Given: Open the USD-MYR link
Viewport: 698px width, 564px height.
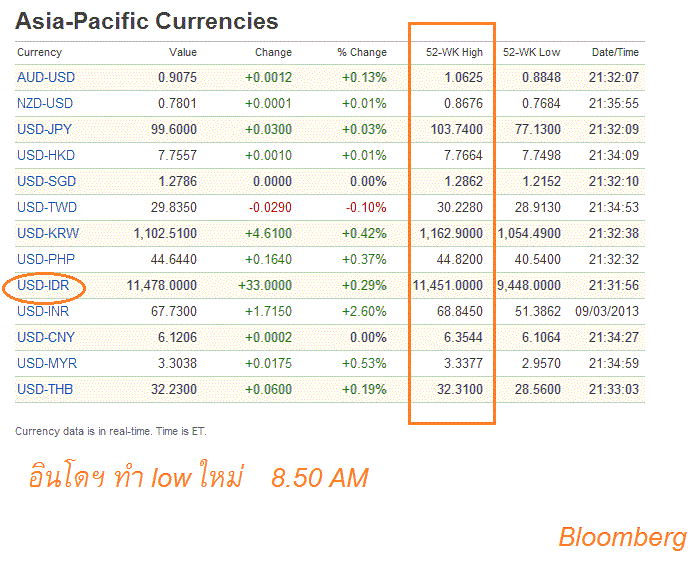Looking at the screenshot, I should point(46,363).
